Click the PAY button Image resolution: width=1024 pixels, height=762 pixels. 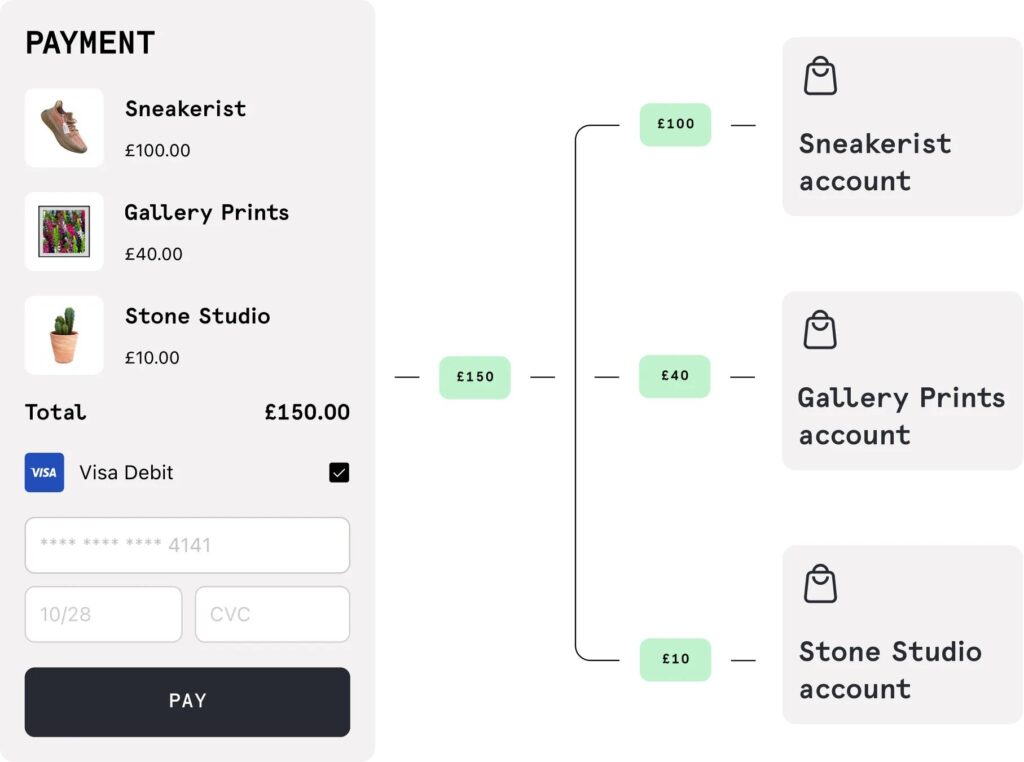187,702
